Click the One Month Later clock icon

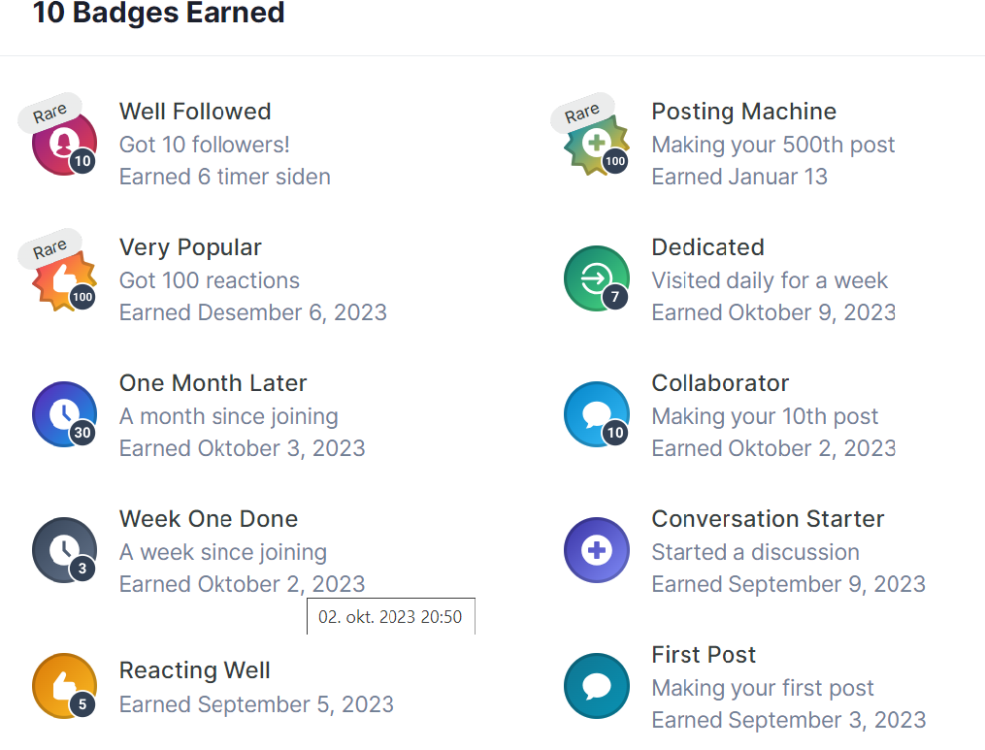(x=64, y=415)
